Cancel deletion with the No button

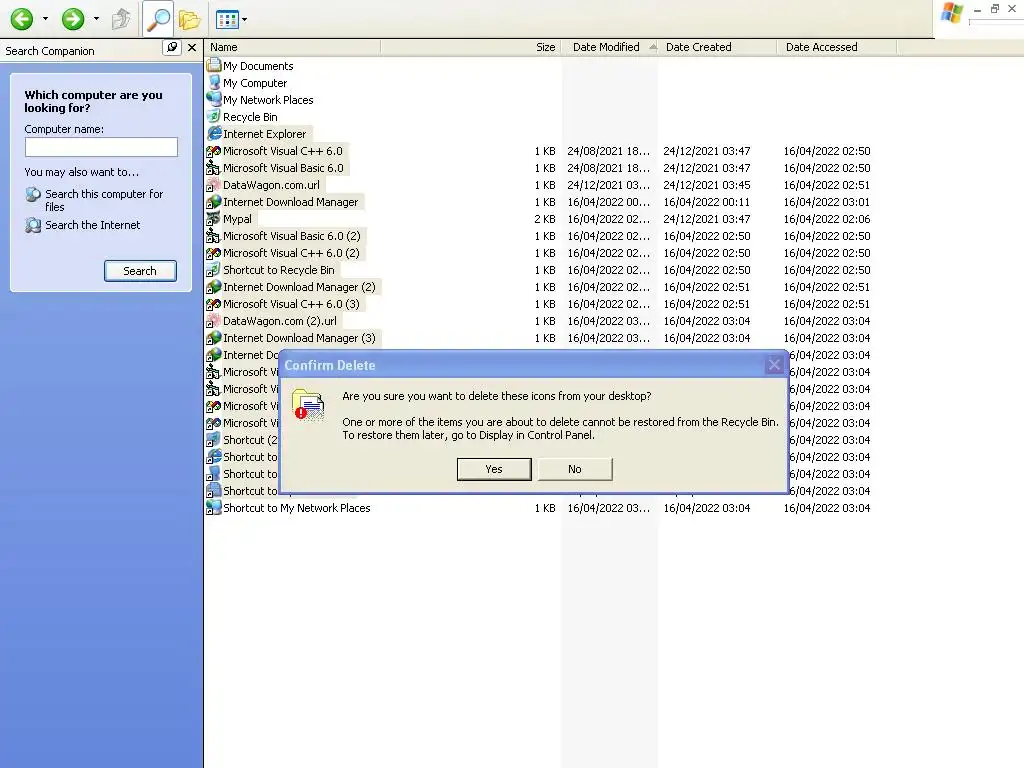click(575, 469)
